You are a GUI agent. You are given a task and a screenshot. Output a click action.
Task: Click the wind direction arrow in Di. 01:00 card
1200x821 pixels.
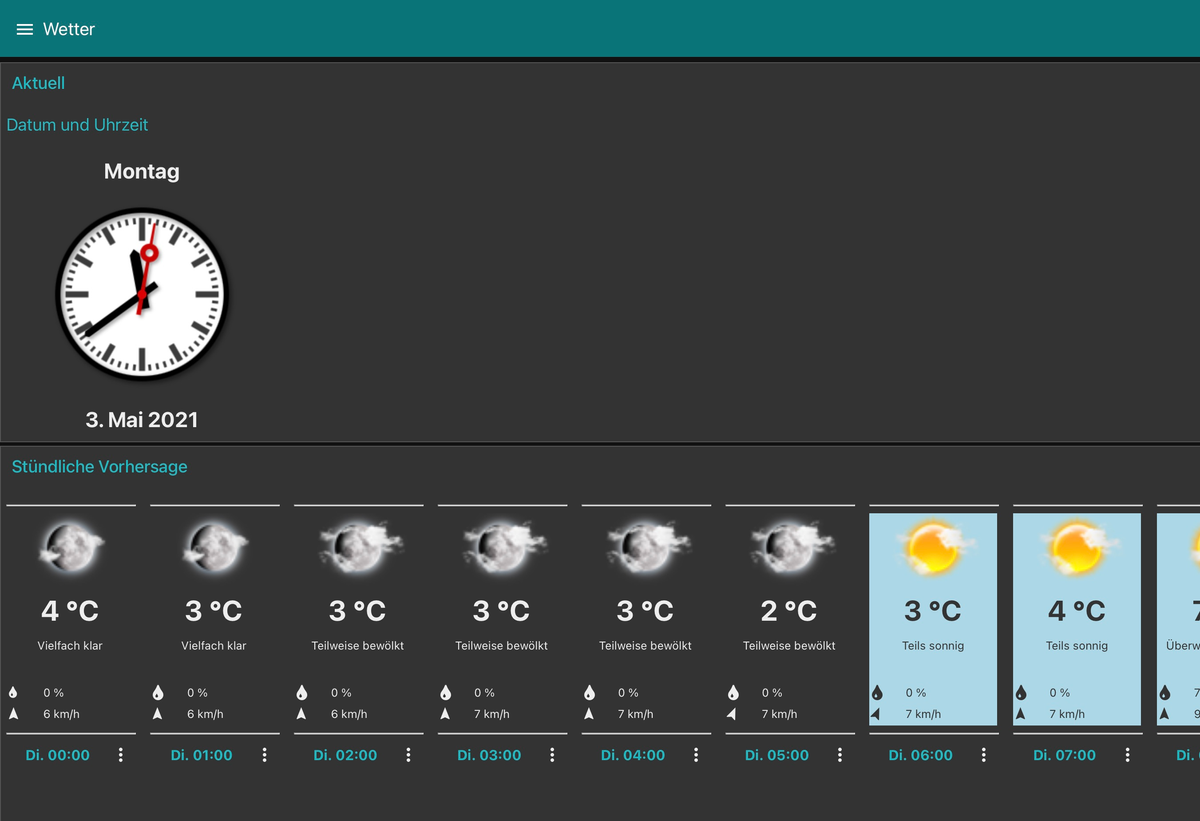click(157, 714)
